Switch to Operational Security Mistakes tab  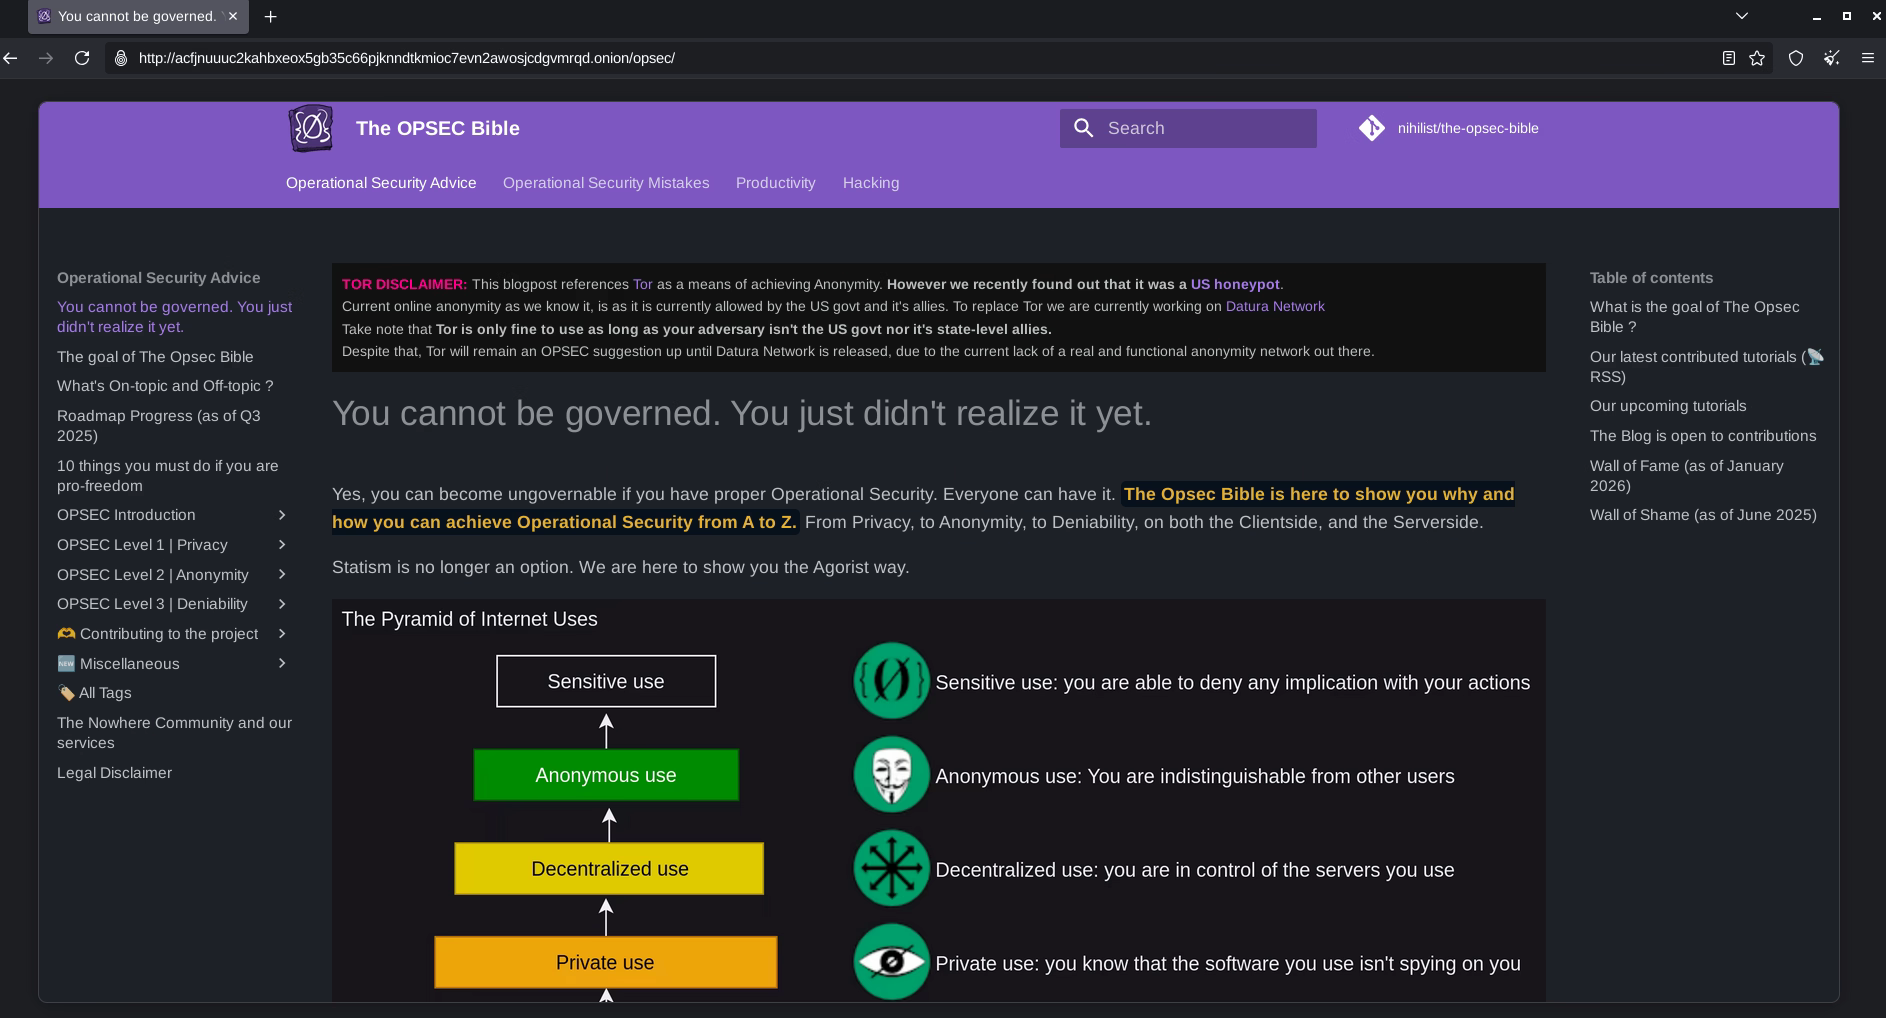(x=606, y=183)
